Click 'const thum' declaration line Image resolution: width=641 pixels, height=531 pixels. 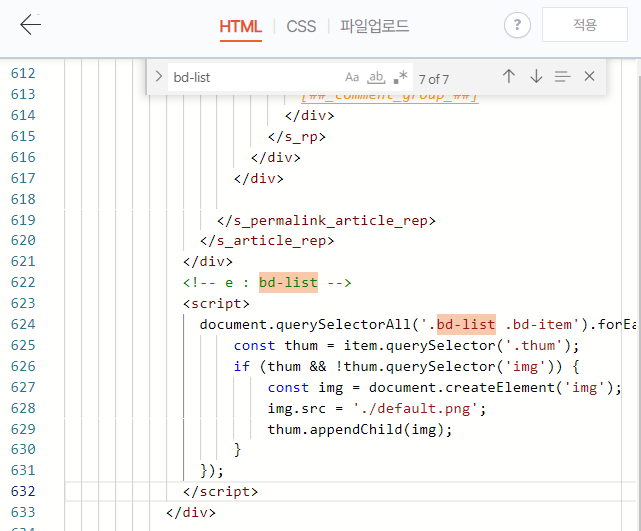pyautogui.click(x=406, y=345)
